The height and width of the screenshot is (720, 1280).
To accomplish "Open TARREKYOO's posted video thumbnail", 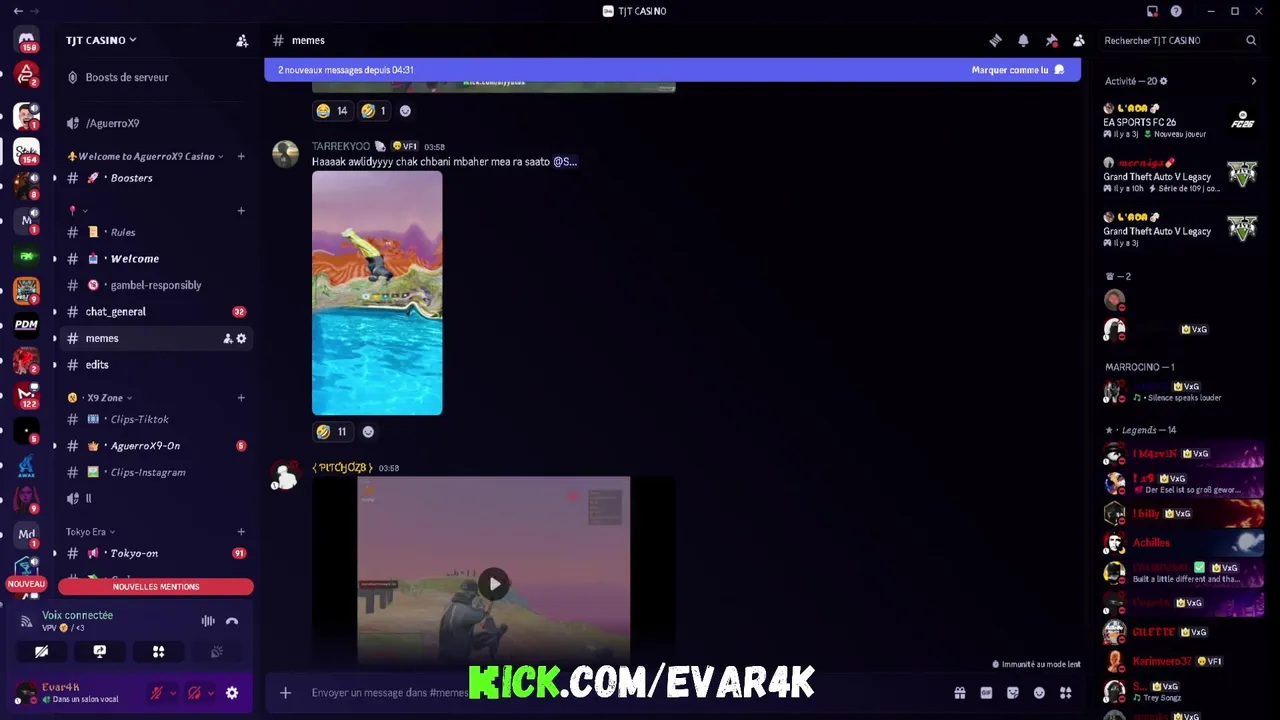I will [377, 293].
